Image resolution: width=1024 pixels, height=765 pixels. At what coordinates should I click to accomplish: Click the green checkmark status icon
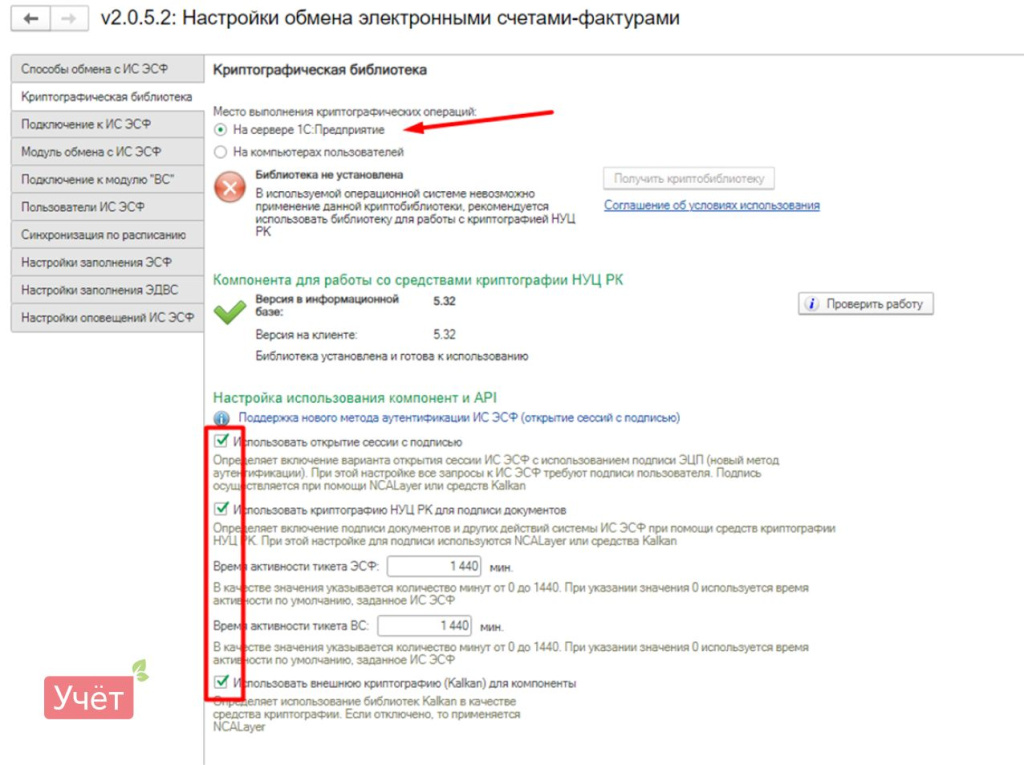pos(230,312)
